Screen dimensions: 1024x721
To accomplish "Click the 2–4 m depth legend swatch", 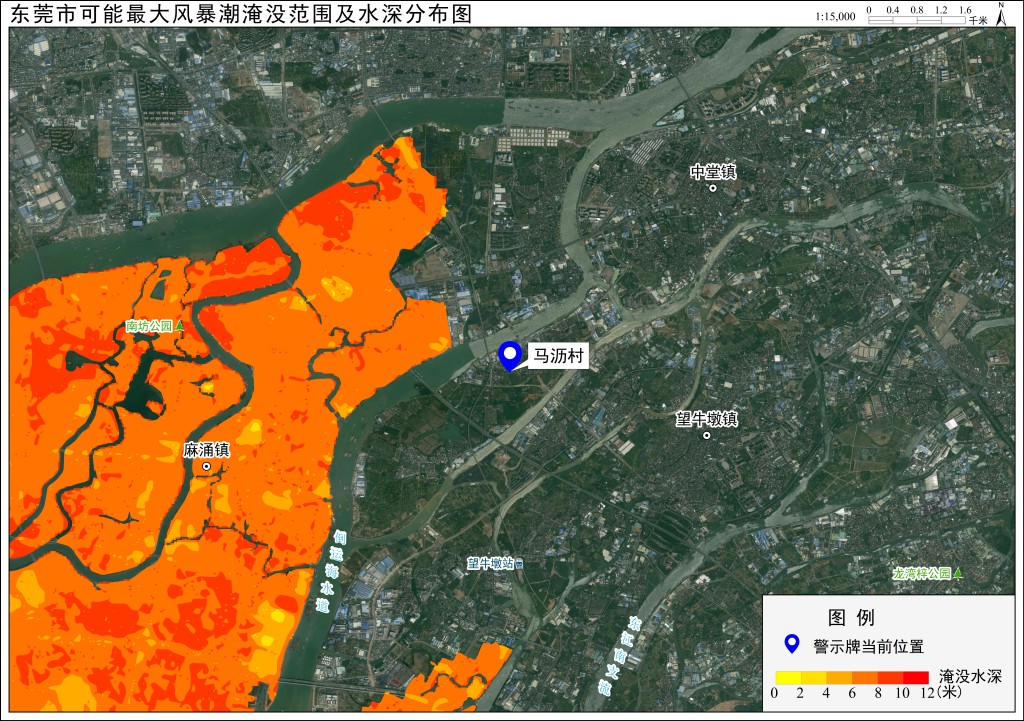I will pos(814,677).
